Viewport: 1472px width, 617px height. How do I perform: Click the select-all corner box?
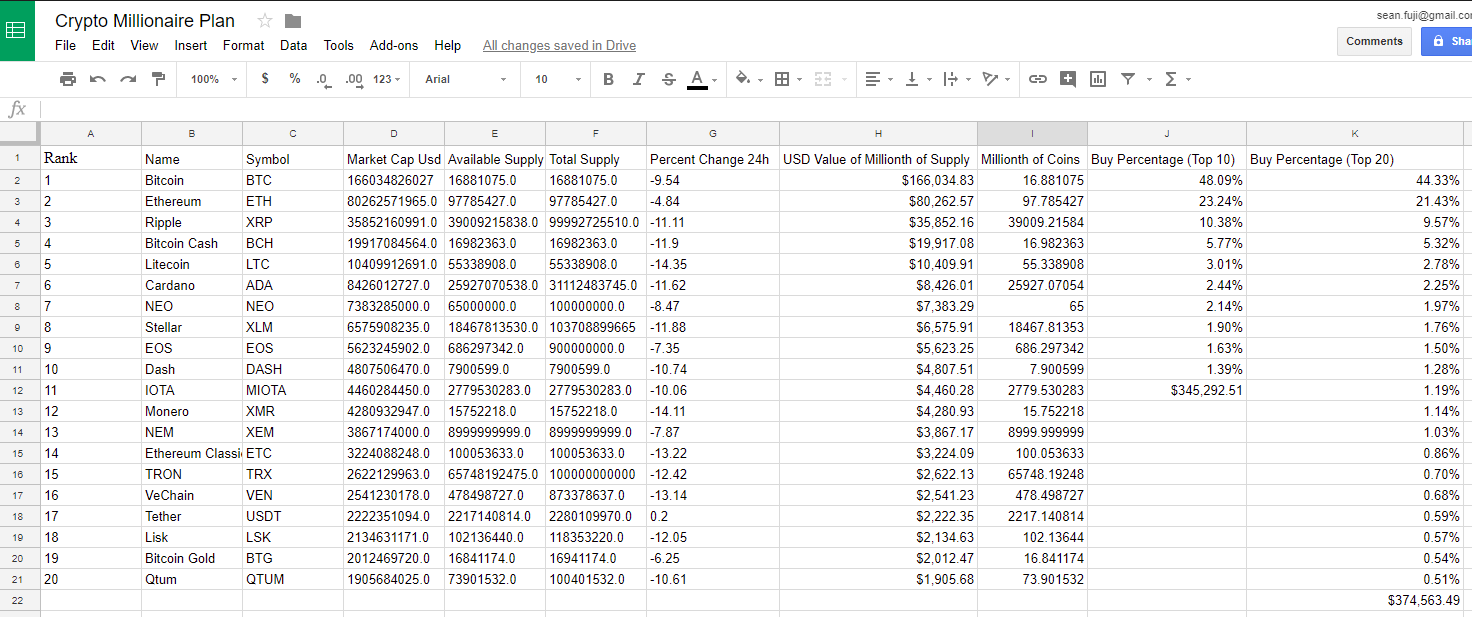pos(19,133)
